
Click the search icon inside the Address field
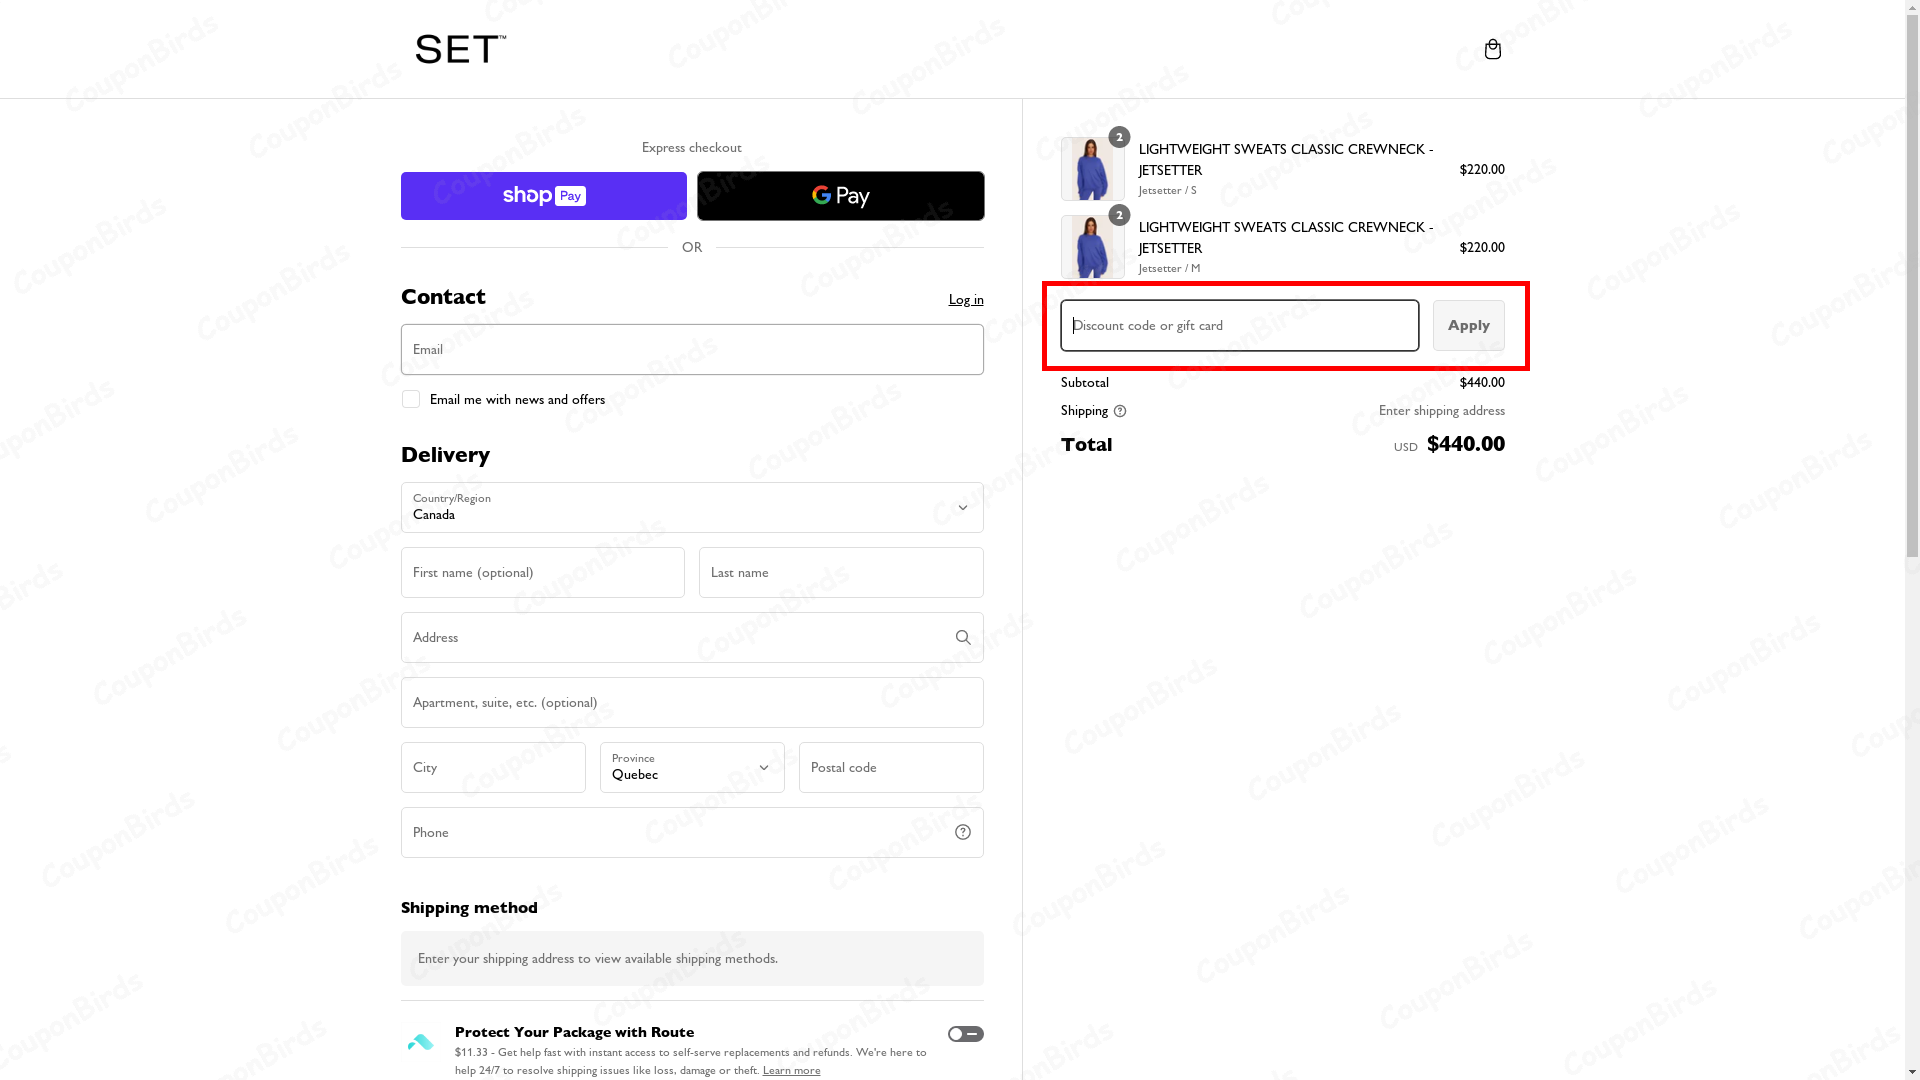point(962,637)
